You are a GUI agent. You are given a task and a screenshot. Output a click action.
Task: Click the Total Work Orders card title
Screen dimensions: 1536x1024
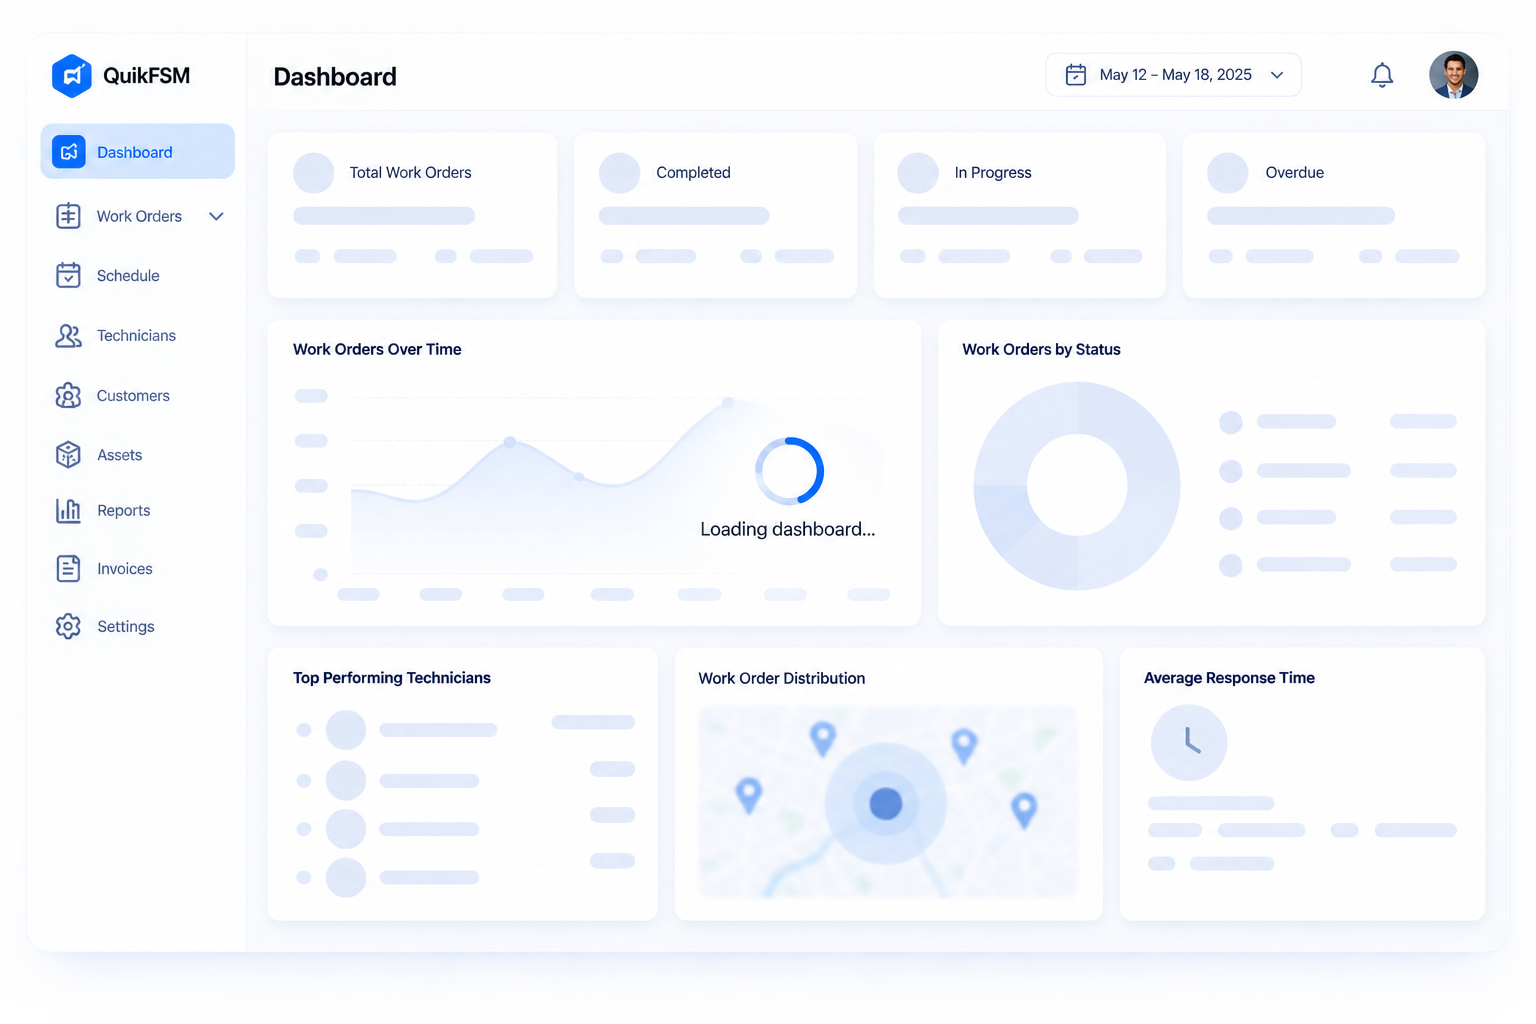coord(410,173)
